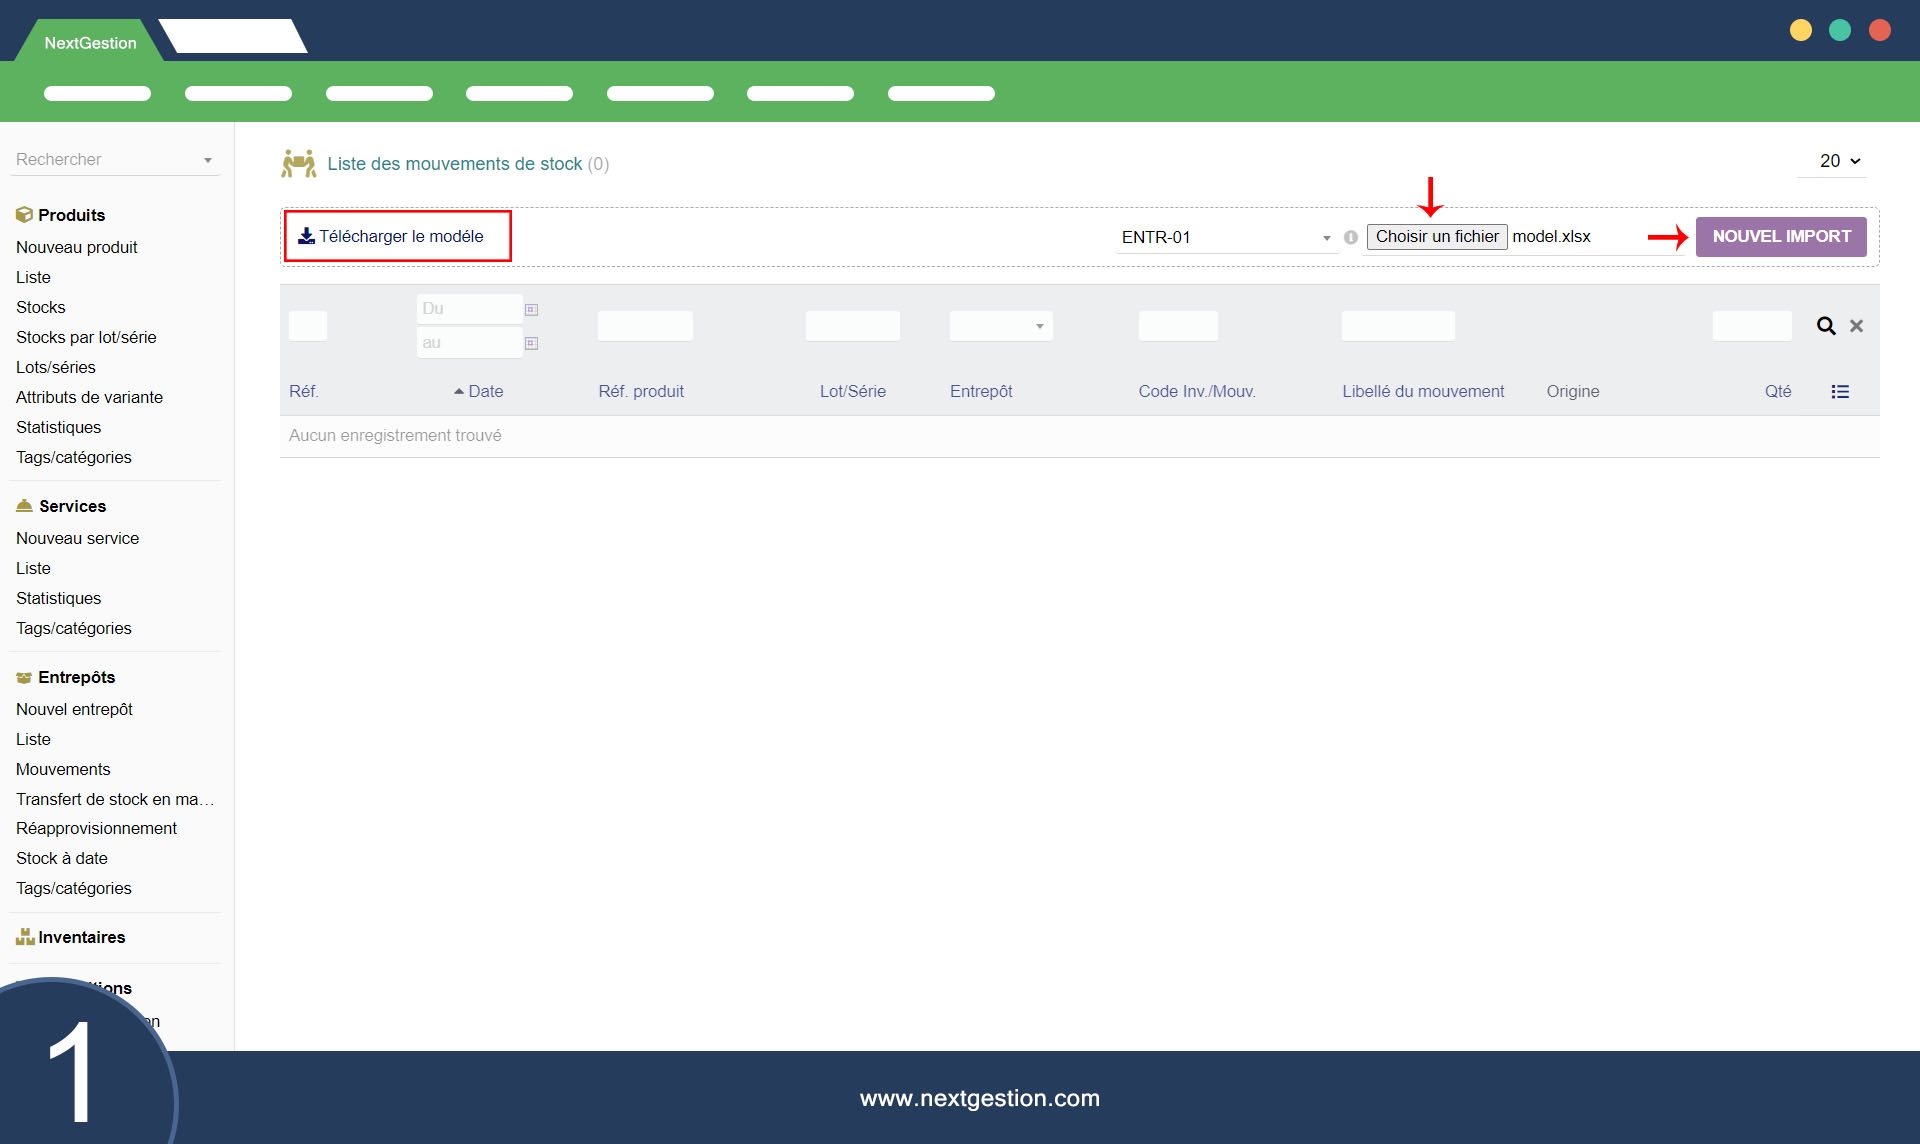The image size is (1920, 1144).
Task: Open the 'Du' start date calendar picker
Action: (531, 310)
